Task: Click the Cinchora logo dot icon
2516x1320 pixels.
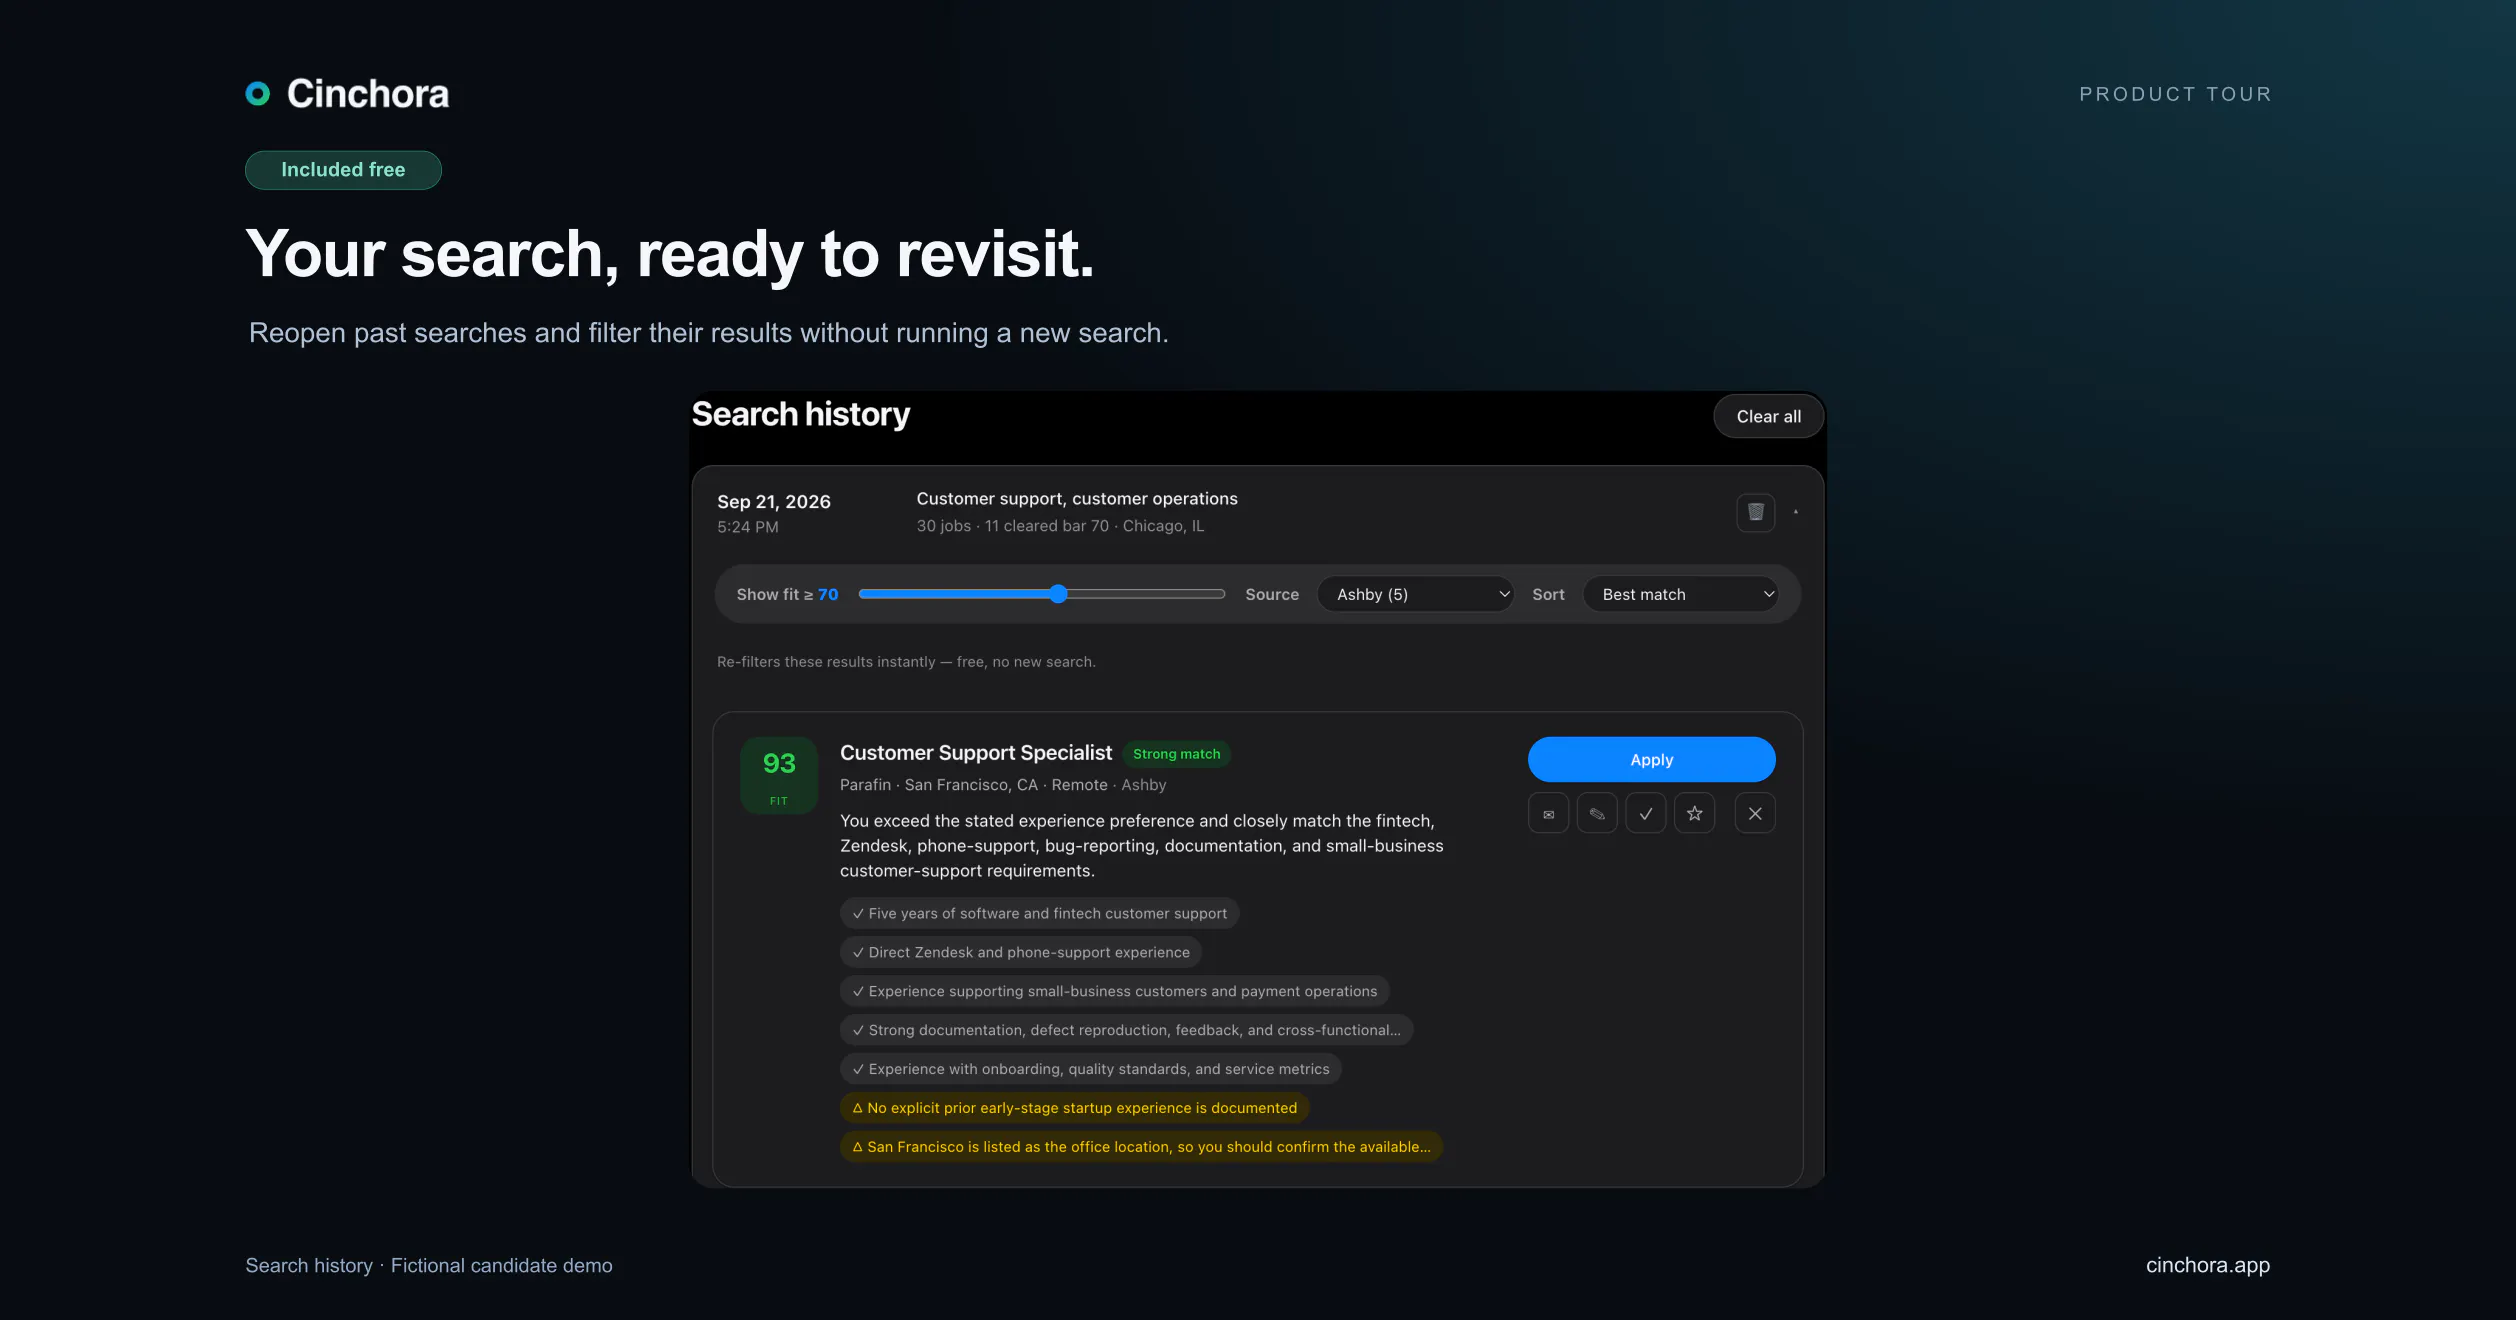Action: pyautogui.click(x=258, y=93)
